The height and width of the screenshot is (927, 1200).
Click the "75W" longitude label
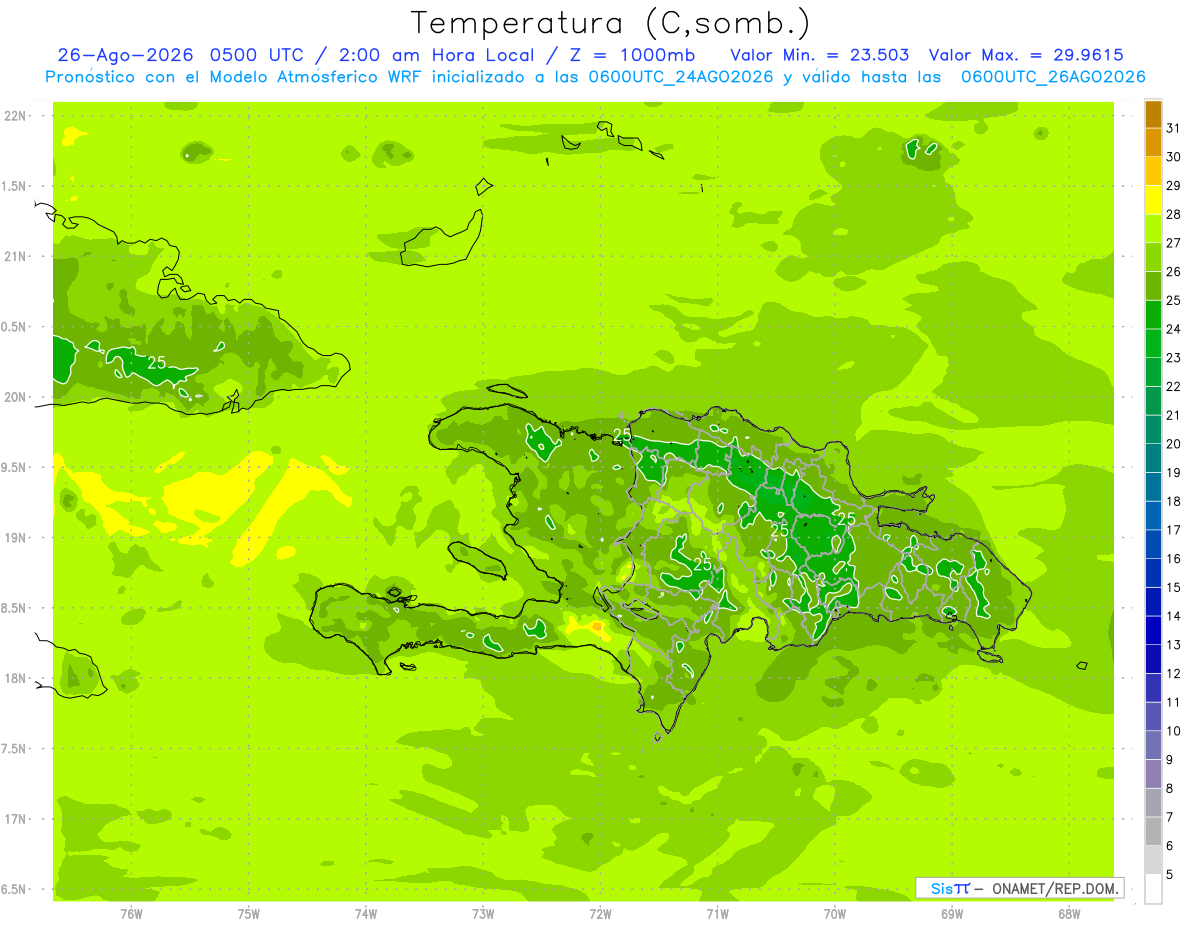[249, 913]
